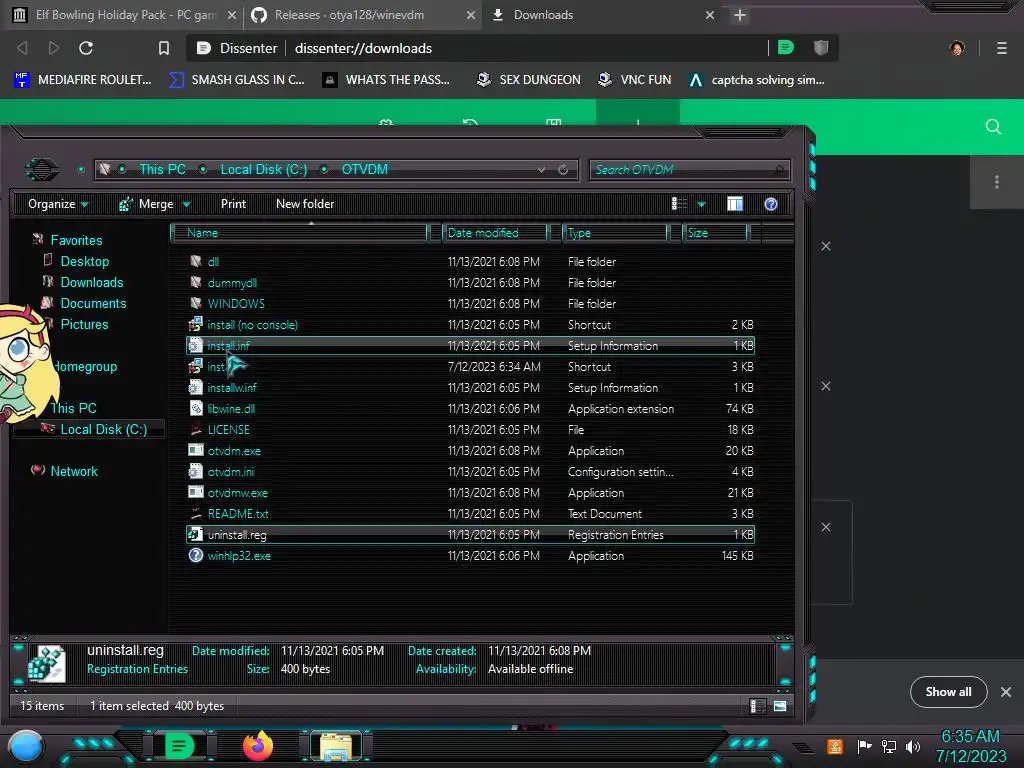Open the File Explorer taskbar button
1024x768 pixels.
pos(336,746)
